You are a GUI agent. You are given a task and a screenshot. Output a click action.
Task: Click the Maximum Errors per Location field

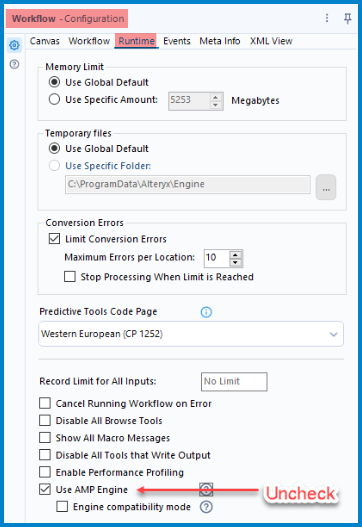coord(217,258)
